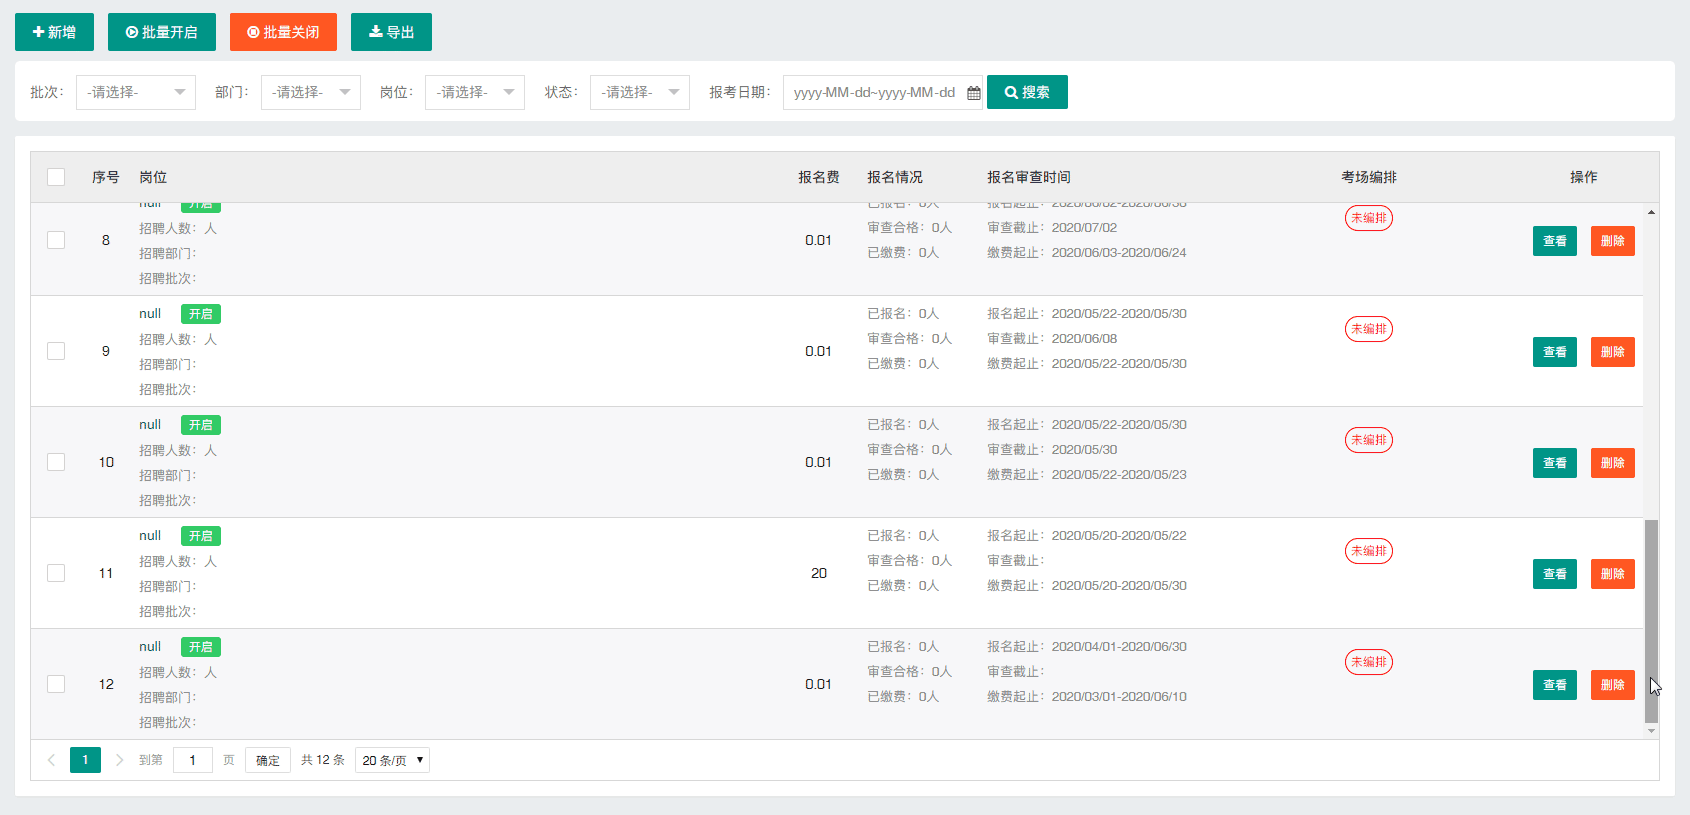Check the checkbox for row 12
The image size is (1690, 815).
[56, 684]
